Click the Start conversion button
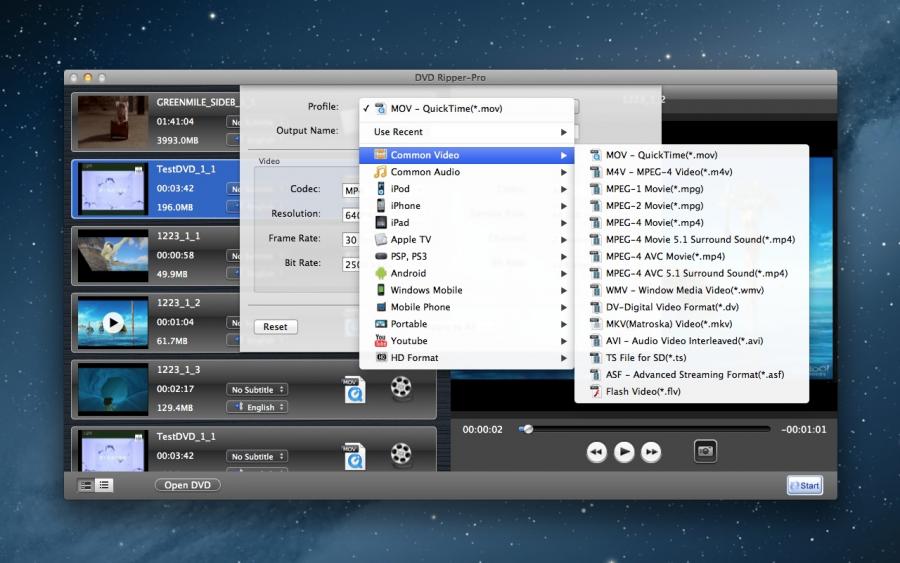 pyautogui.click(x=804, y=486)
